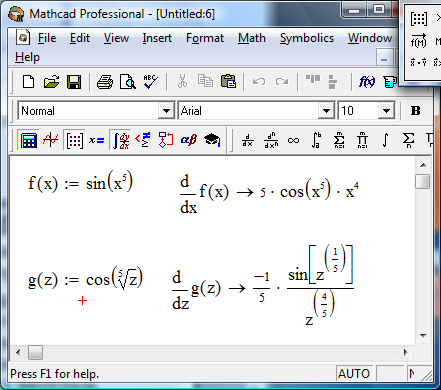Open the Format menu
The height and width of the screenshot is (390, 441).
[205, 38]
